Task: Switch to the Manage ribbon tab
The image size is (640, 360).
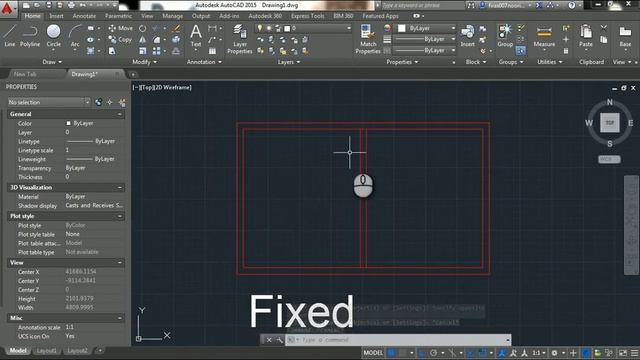Action: (x=173, y=16)
